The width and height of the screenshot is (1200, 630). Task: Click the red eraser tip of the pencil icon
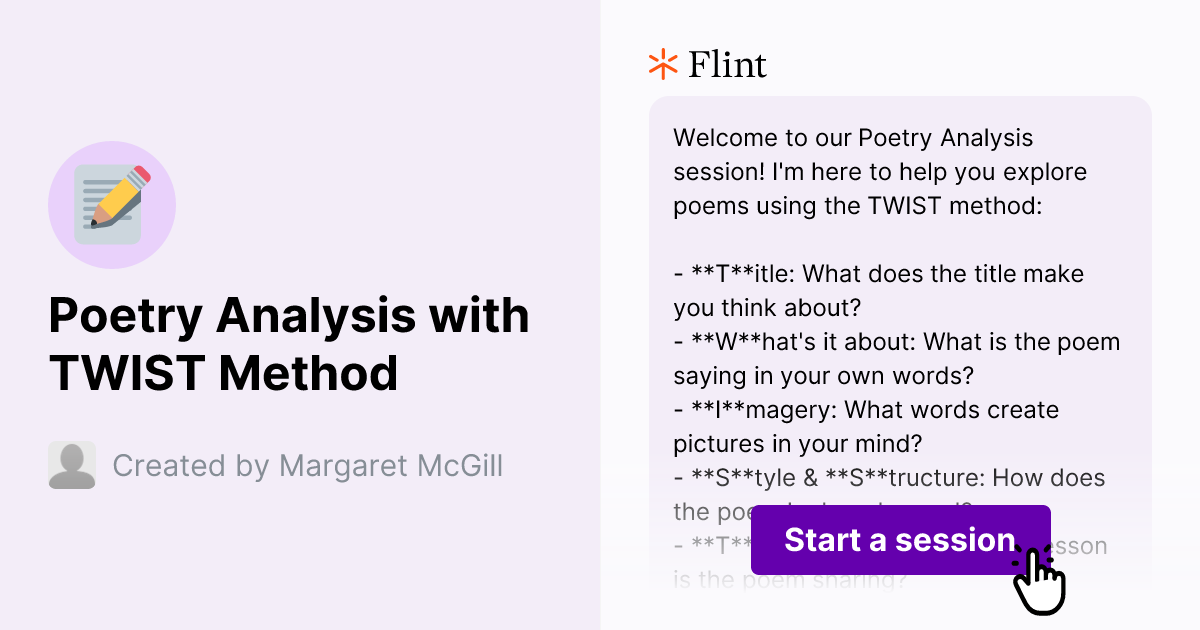point(140,172)
